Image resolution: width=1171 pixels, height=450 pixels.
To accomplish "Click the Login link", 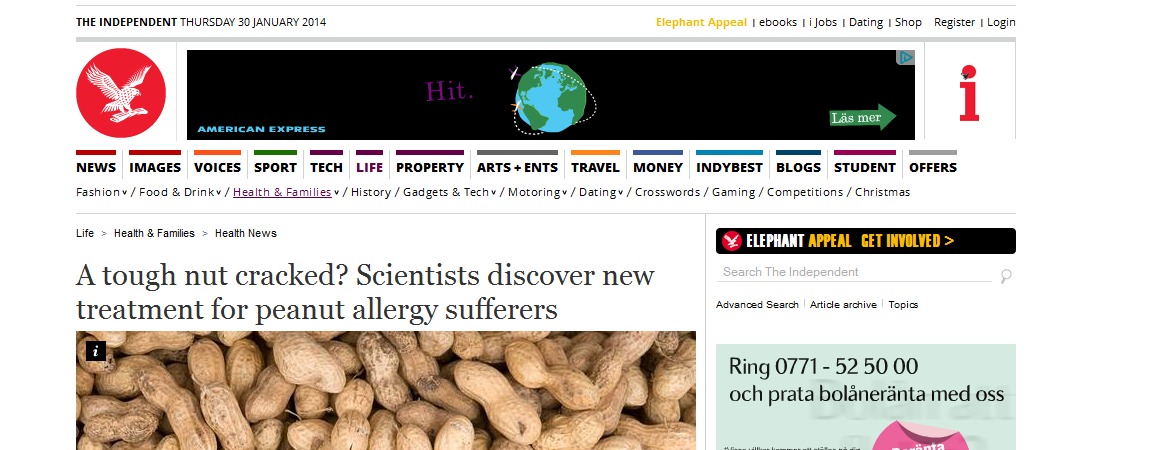I will 1001,22.
